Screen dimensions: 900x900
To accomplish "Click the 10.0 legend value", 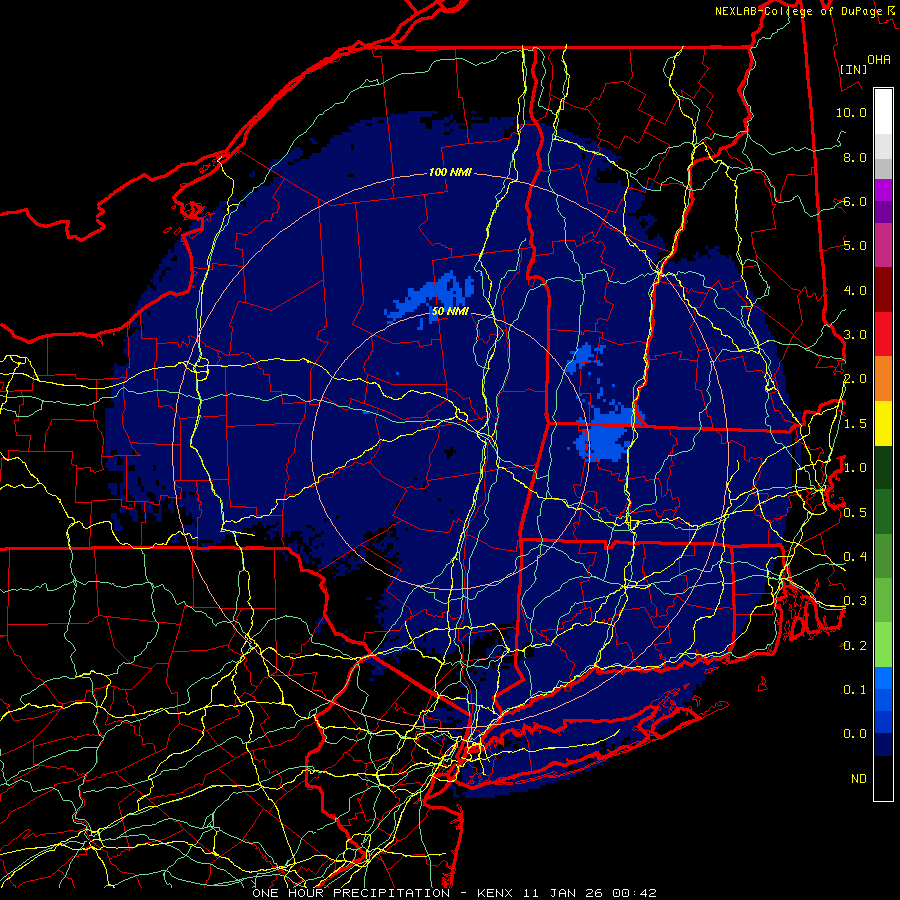I will [851, 112].
